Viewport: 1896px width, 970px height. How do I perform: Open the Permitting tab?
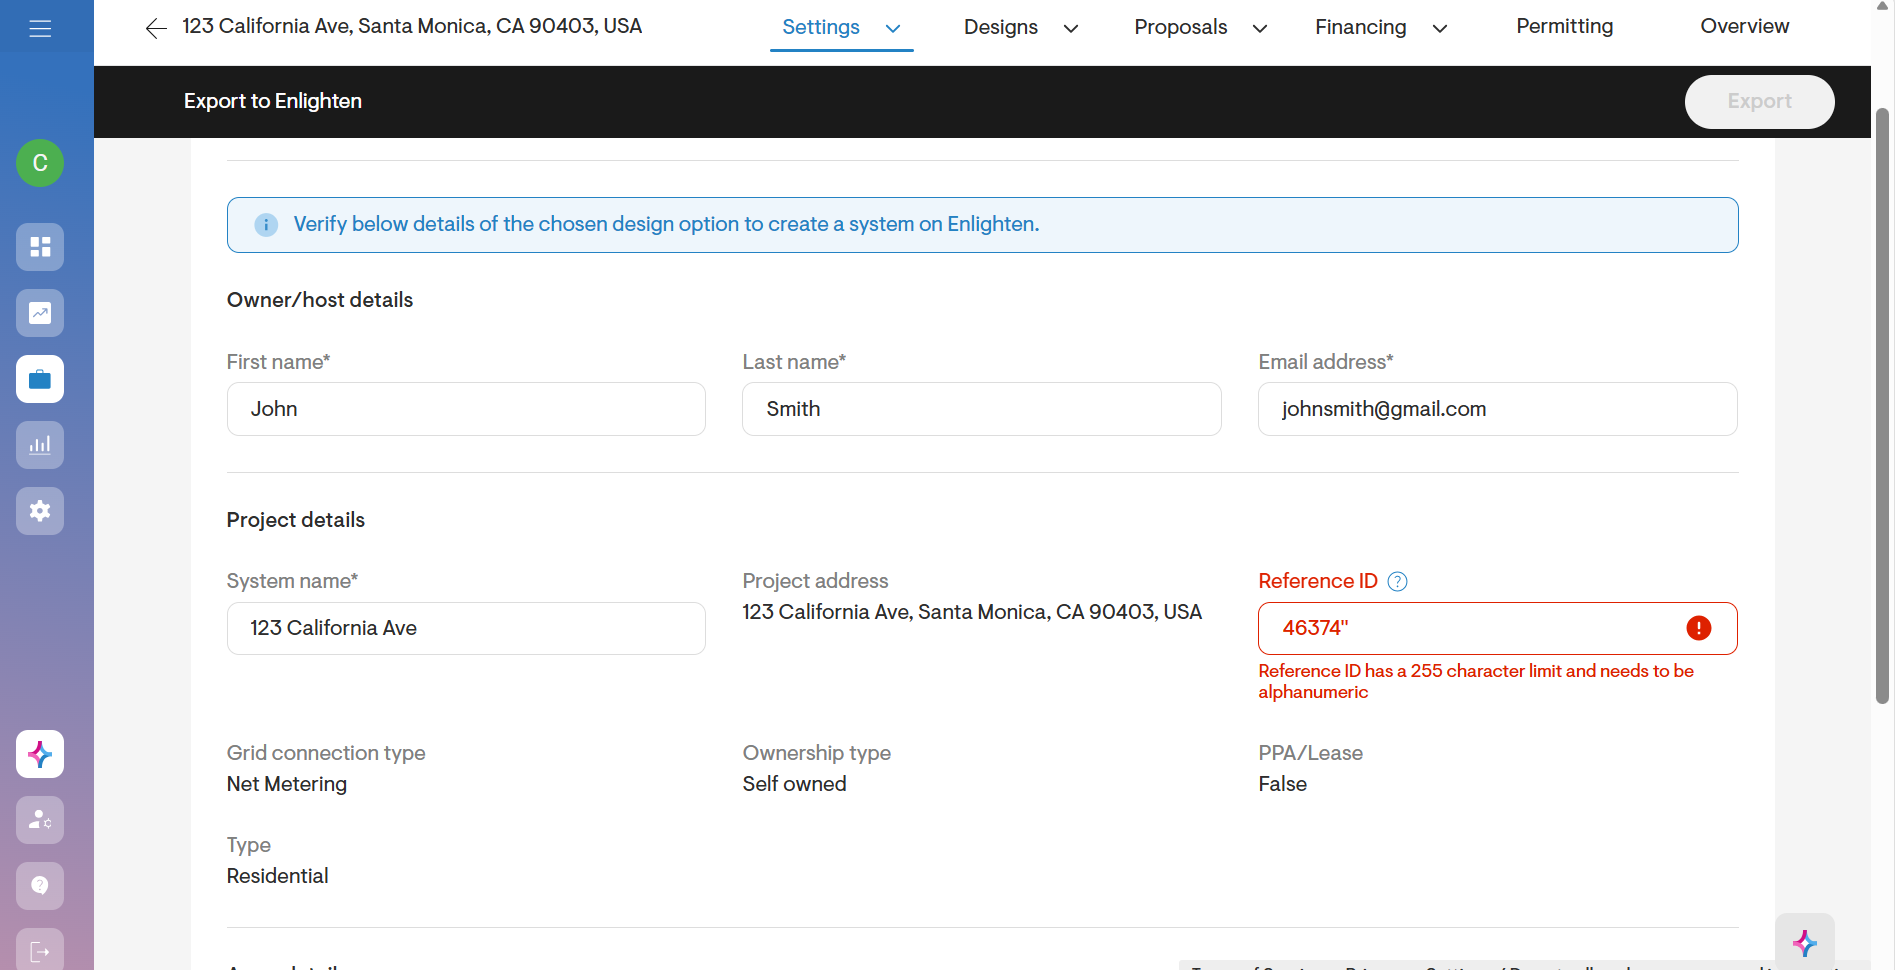point(1565,26)
